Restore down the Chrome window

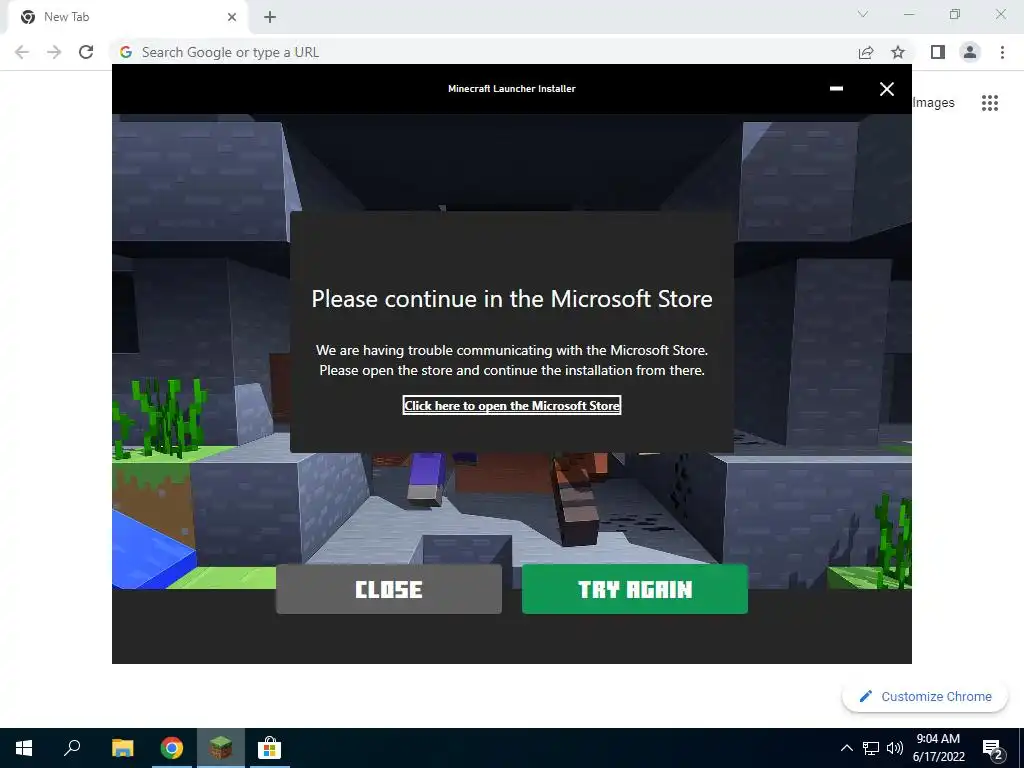point(955,14)
